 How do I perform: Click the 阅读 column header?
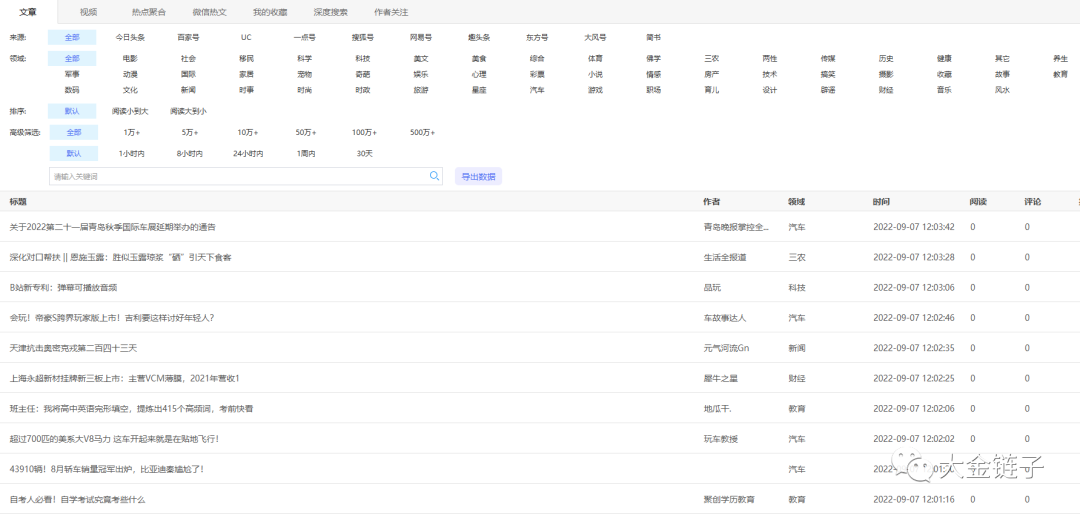(977, 202)
